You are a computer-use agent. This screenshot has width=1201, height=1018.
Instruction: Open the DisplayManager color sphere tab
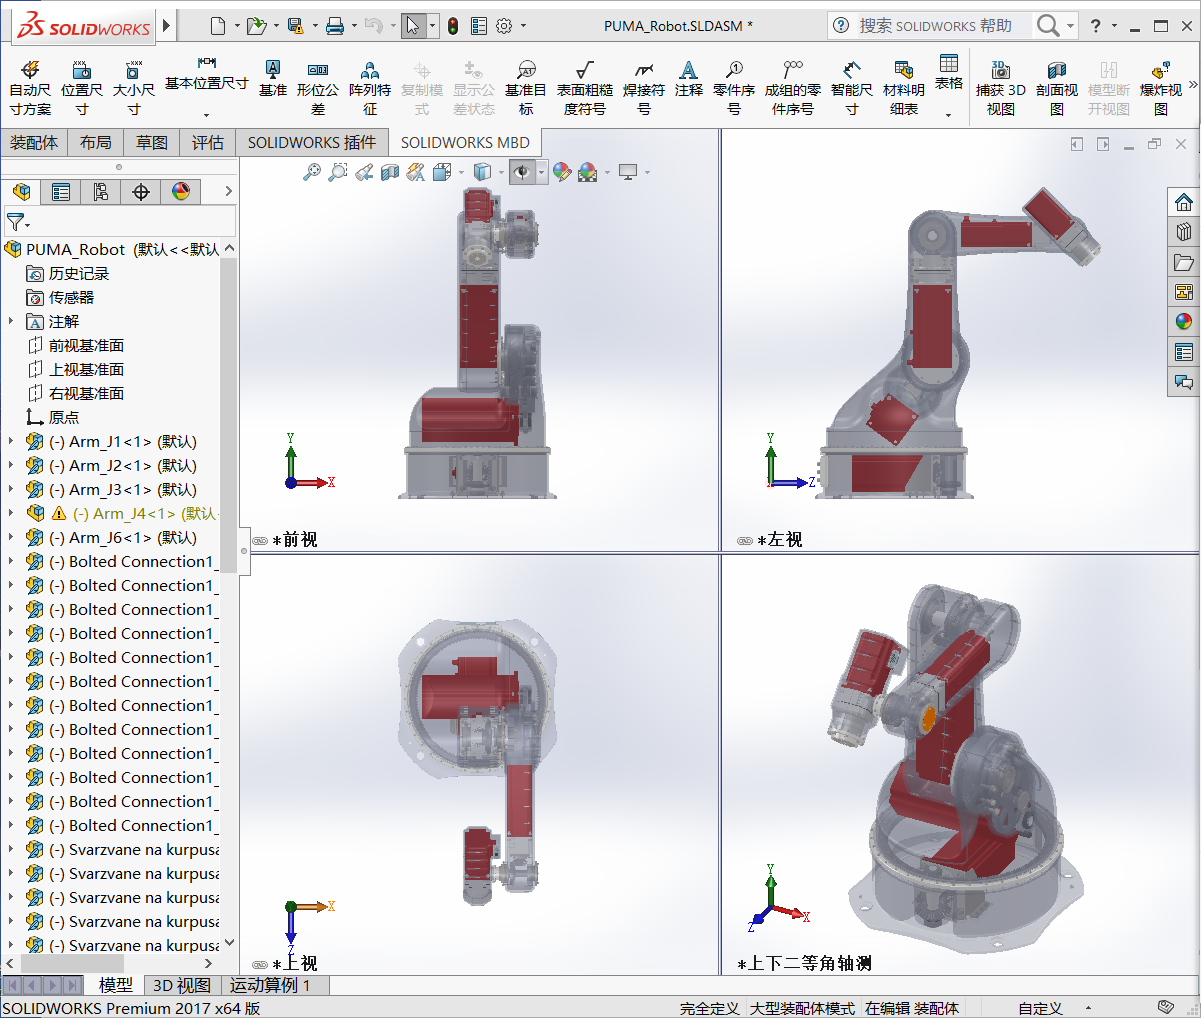pos(181,192)
